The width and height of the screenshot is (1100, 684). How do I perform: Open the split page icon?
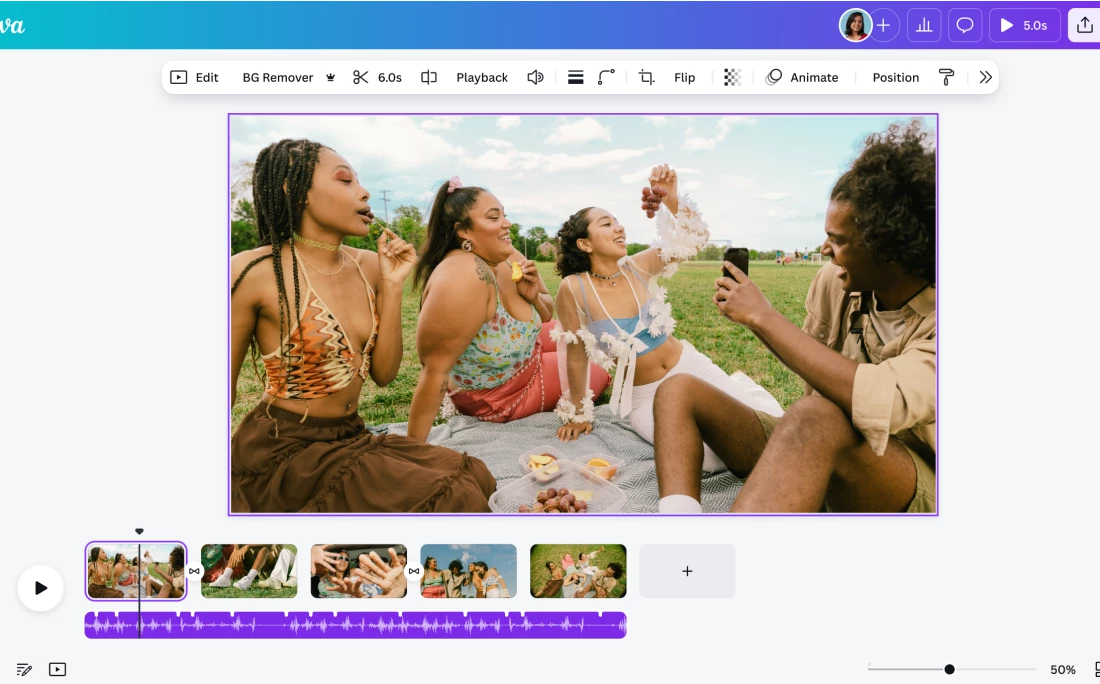[x=429, y=77]
